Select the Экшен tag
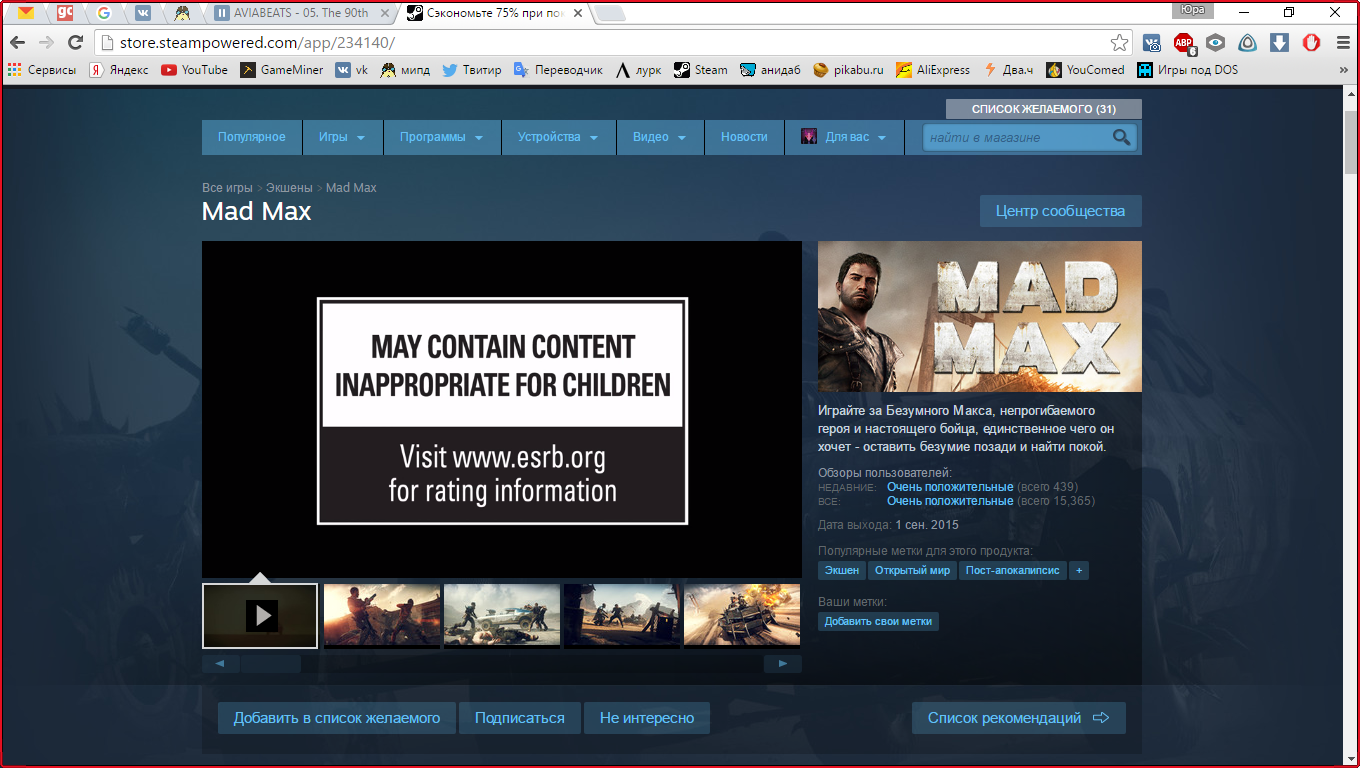This screenshot has width=1360, height=768. click(x=842, y=571)
